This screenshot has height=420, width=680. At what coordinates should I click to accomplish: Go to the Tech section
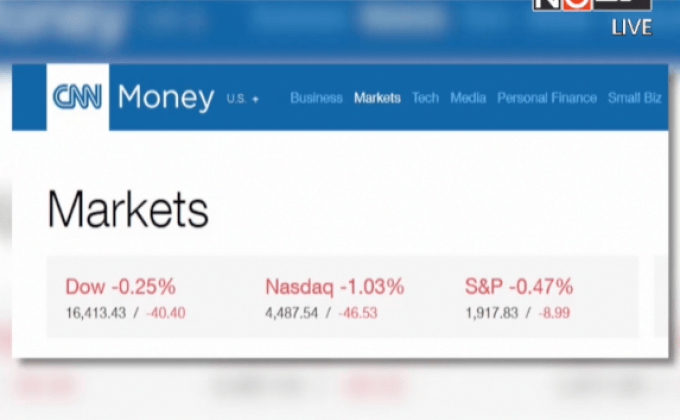tap(425, 98)
